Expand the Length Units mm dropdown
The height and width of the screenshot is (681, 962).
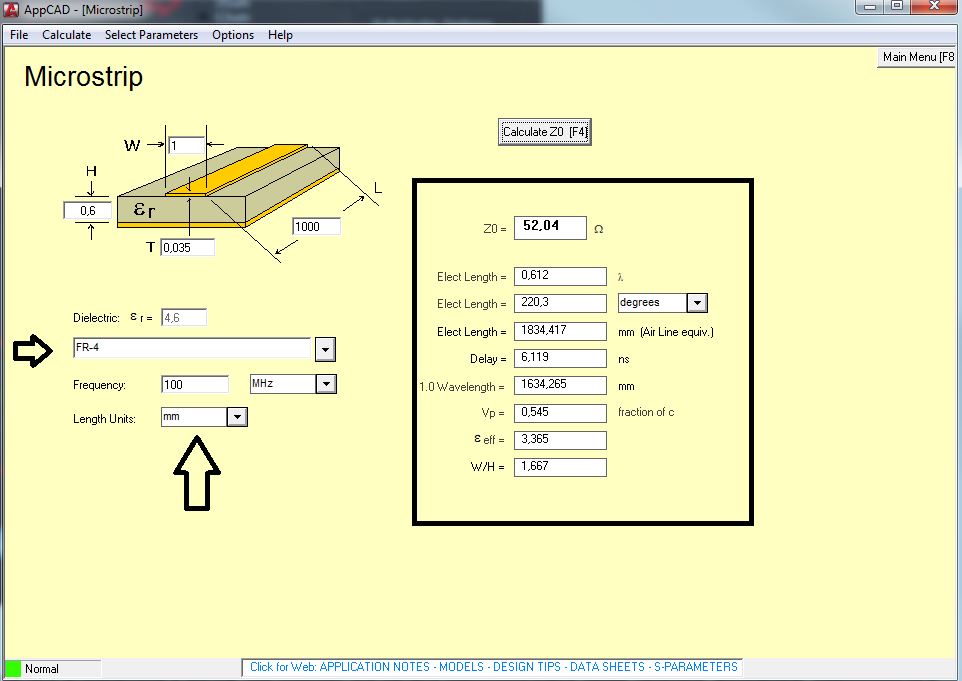click(x=236, y=417)
